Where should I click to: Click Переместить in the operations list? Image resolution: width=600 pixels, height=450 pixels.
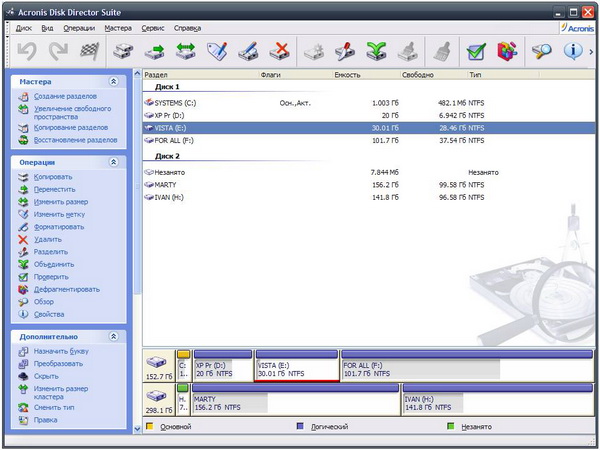[54, 190]
